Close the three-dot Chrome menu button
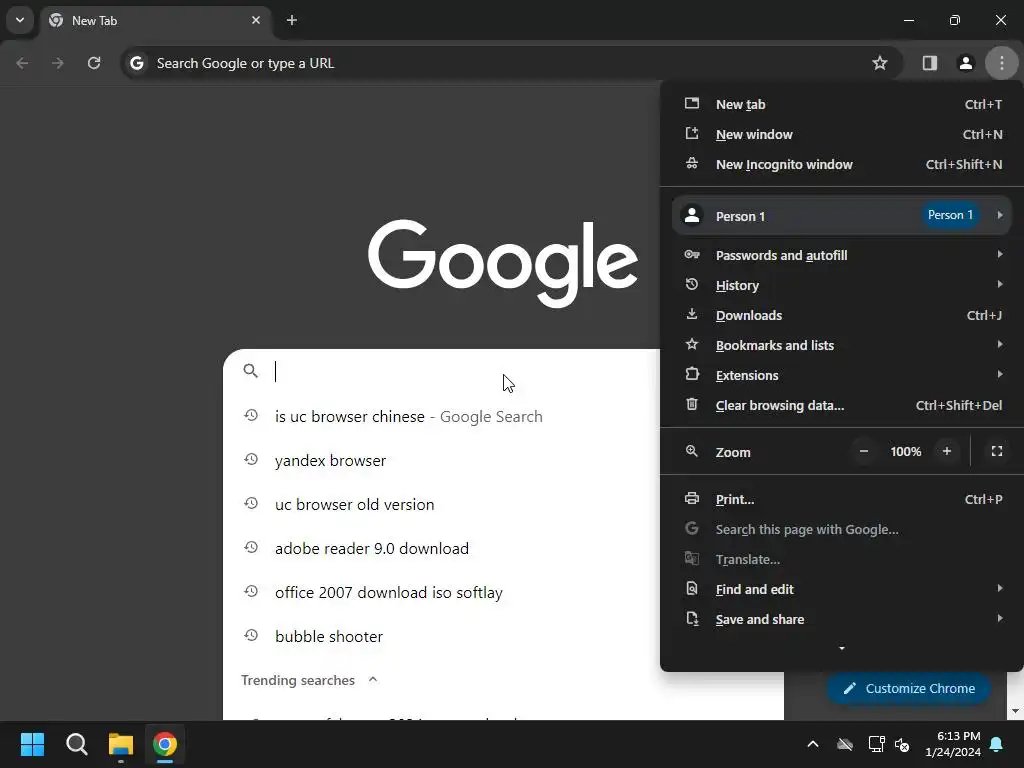 coord(1002,63)
